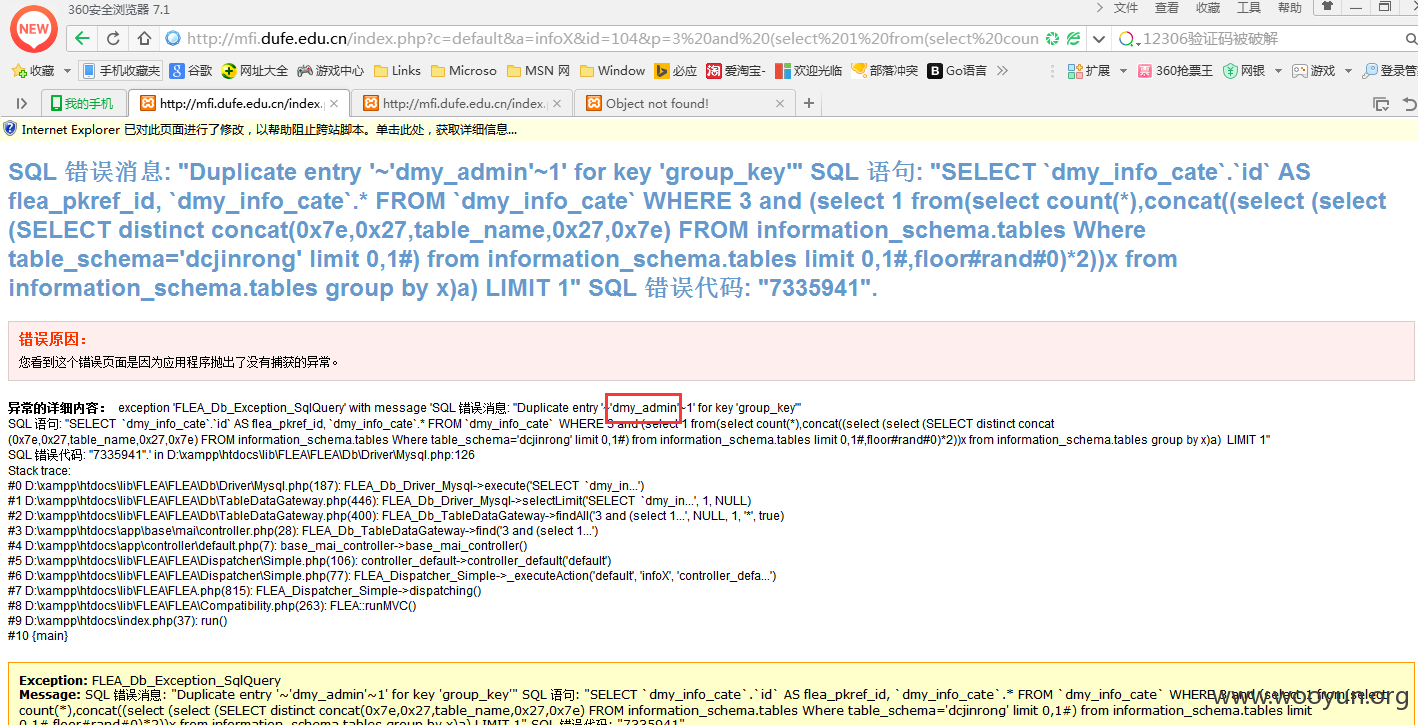Click the 错误原因 heading text
1418x725 pixels.
click(54, 339)
